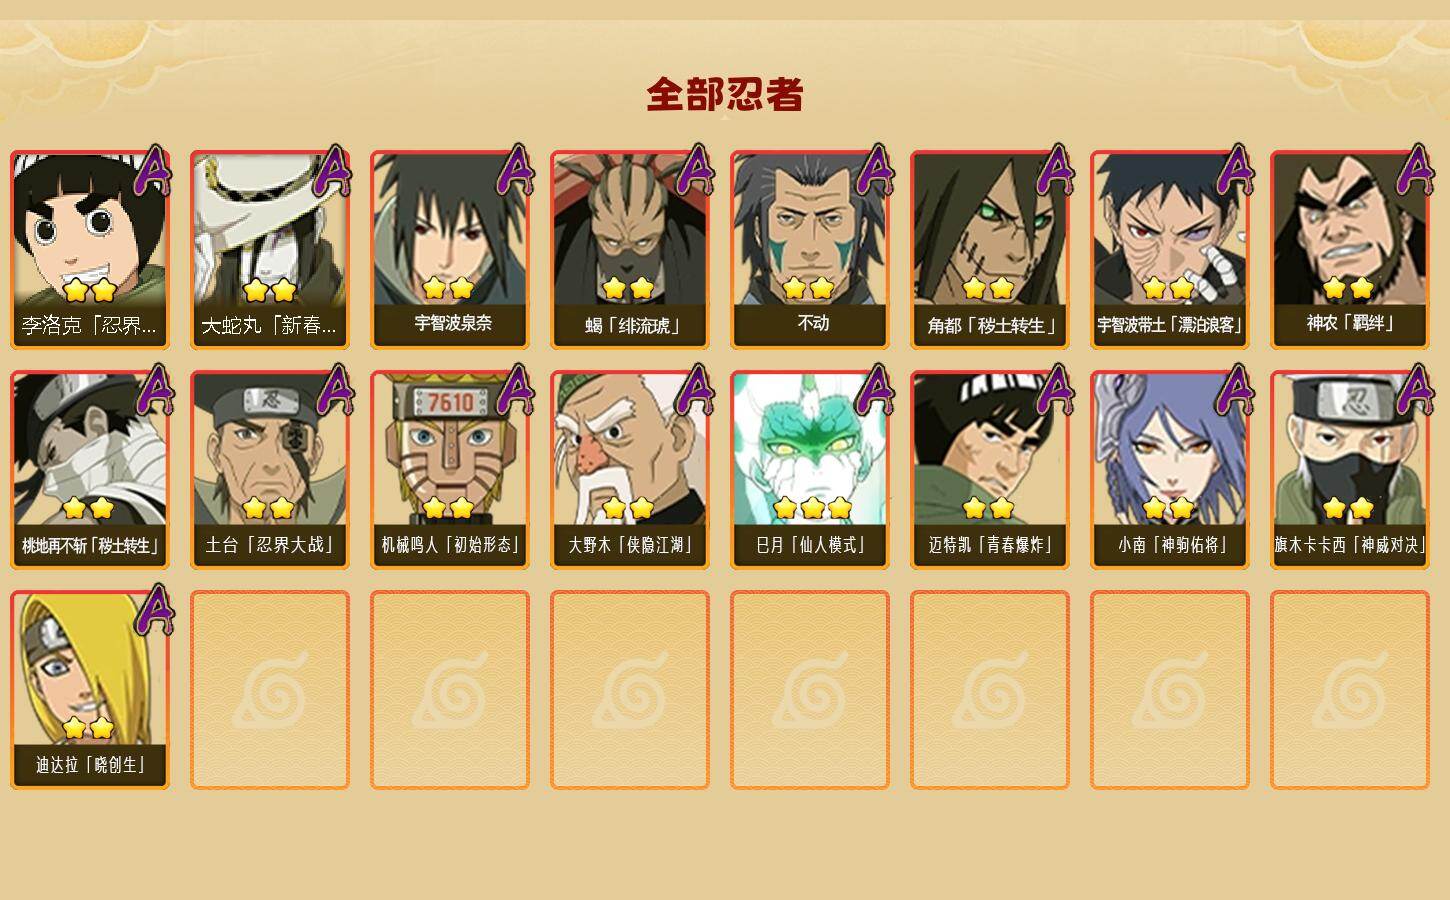The height and width of the screenshot is (900, 1450).
Task: Open the 大蛇丸「新春」ninja card
Action: (270, 250)
